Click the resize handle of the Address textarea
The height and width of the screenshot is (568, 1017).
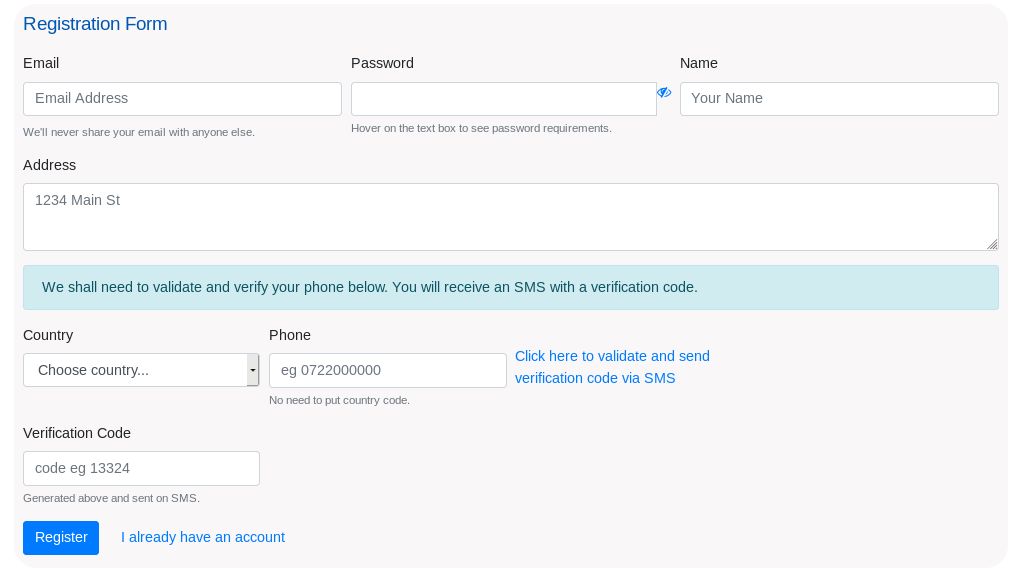(x=992, y=244)
